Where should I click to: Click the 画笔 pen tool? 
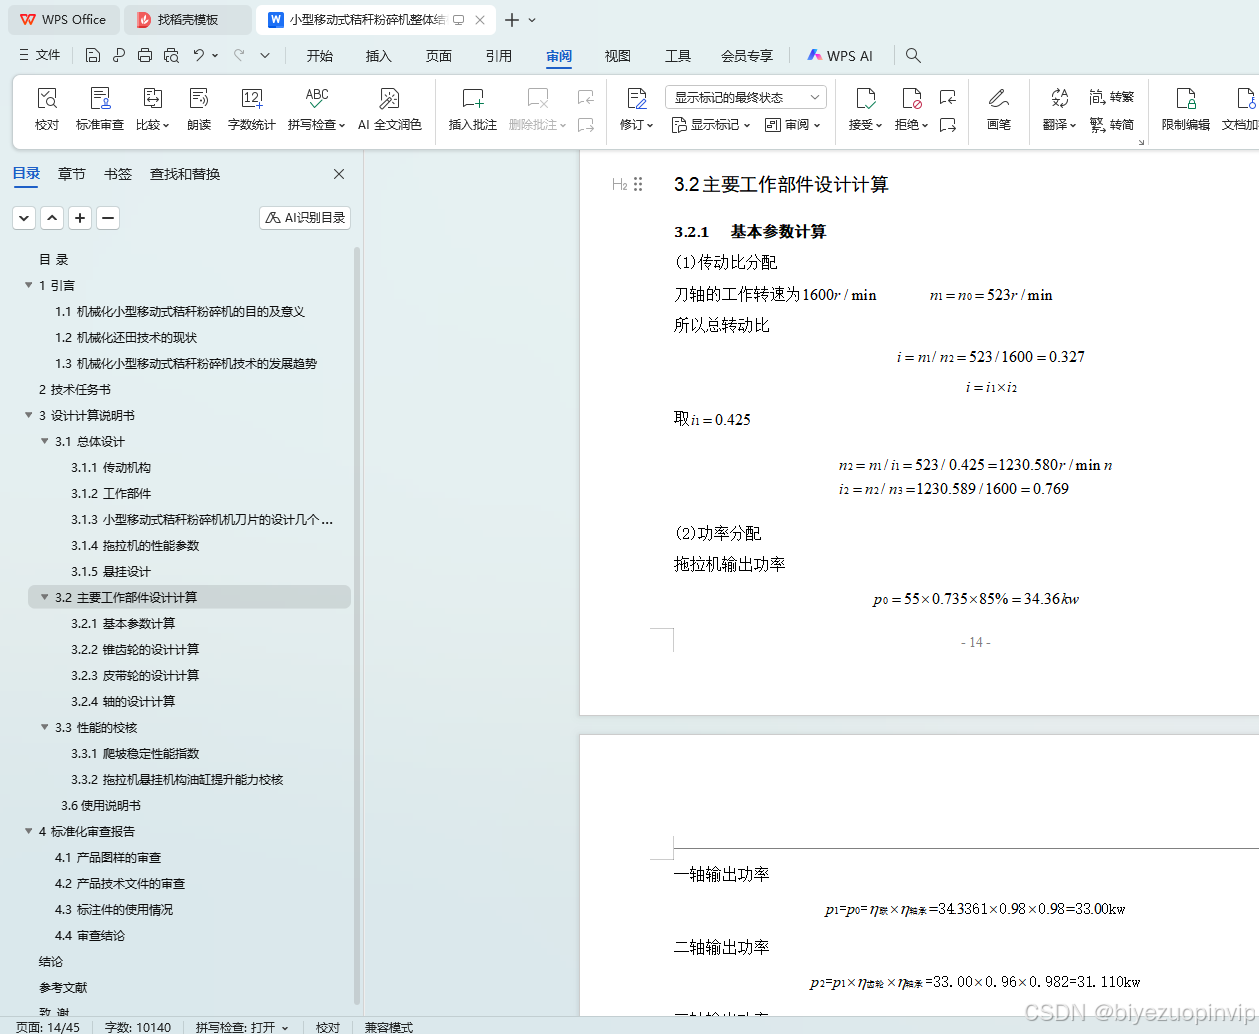(x=998, y=109)
